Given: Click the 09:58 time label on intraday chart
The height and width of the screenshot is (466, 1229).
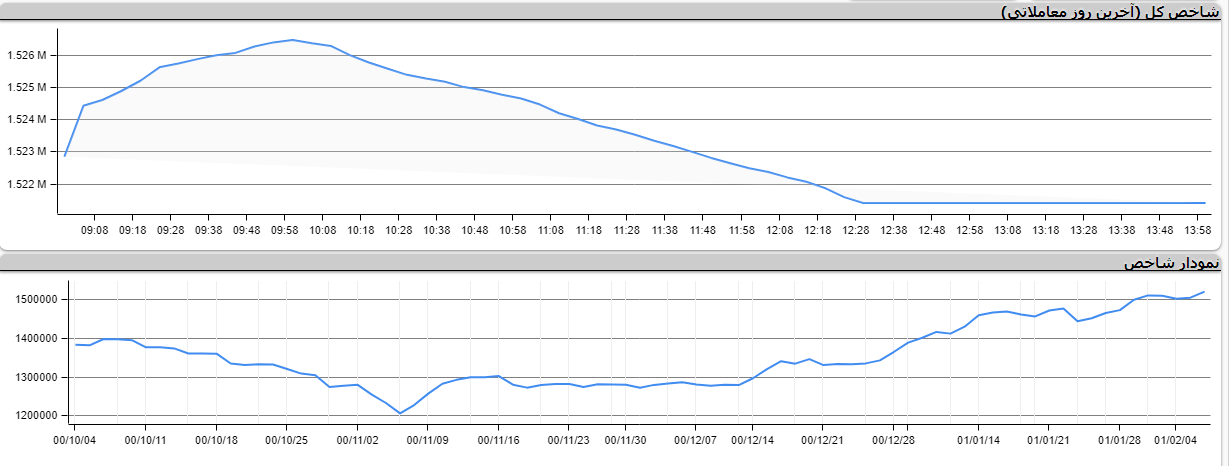Looking at the screenshot, I should pos(284,230).
